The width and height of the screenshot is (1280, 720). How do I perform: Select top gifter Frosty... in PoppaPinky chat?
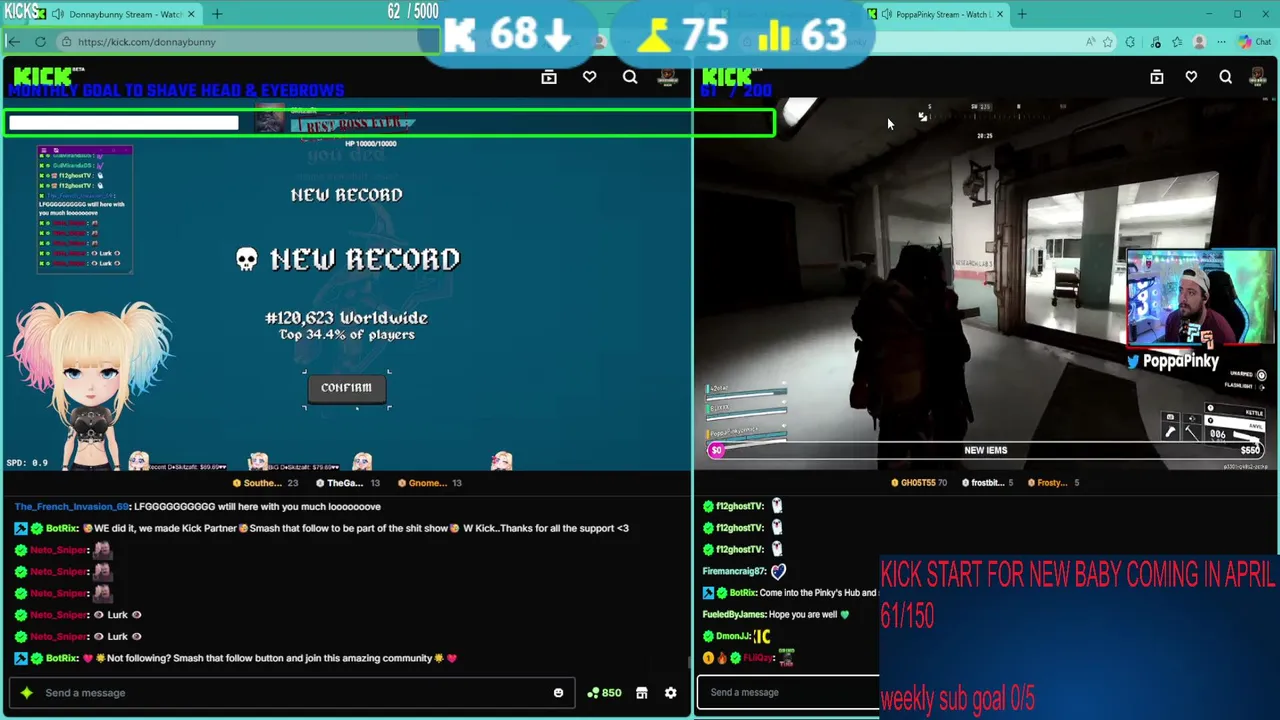pos(1053,483)
